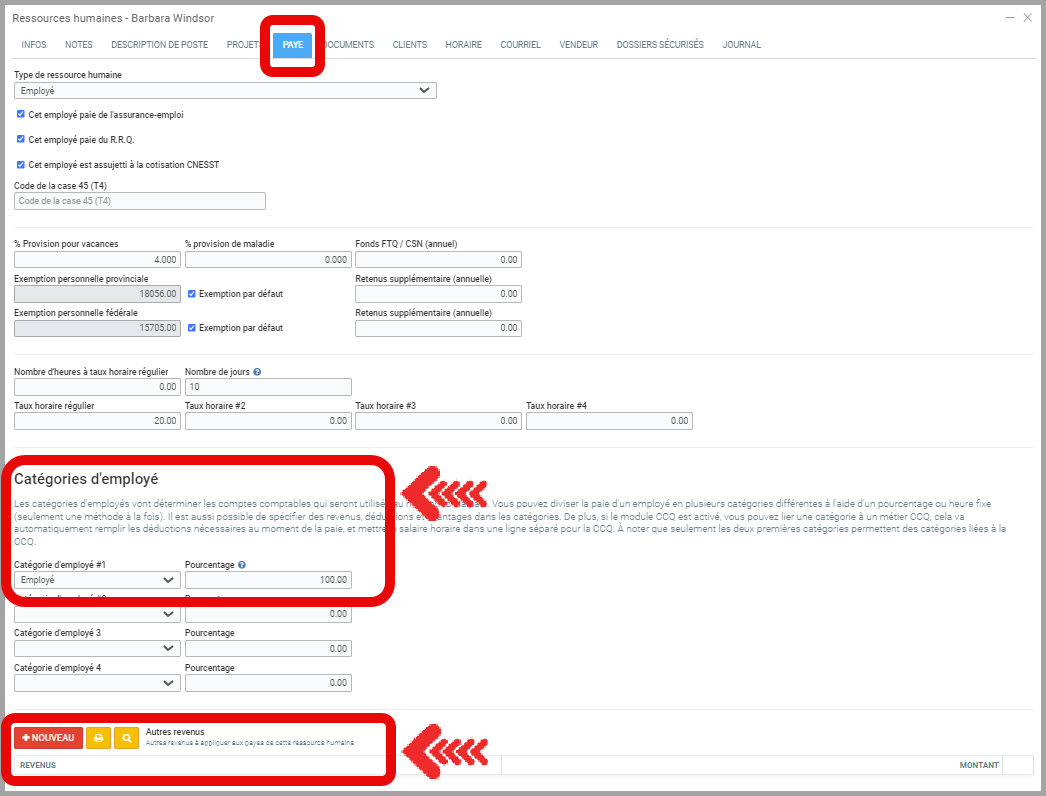Disable the CNESST cotisation checkbox
1046x796 pixels.
coord(21,164)
